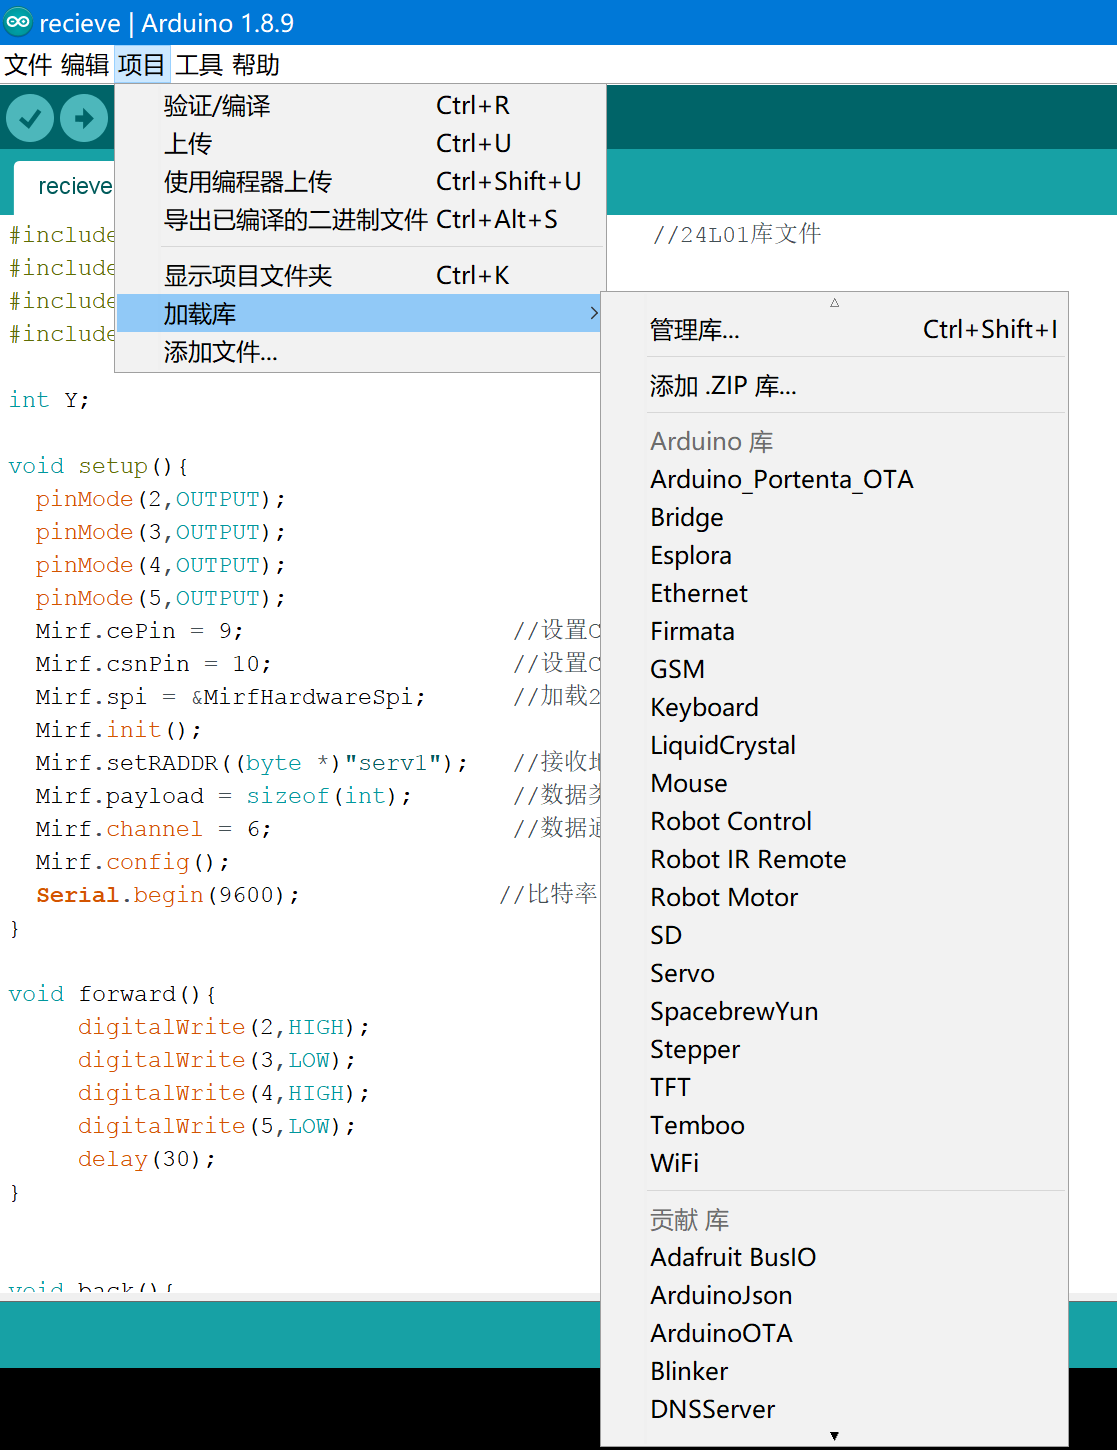Choose 导出已编译的二进制文件 entry
The width and height of the screenshot is (1117, 1450).
pos(361,219)
